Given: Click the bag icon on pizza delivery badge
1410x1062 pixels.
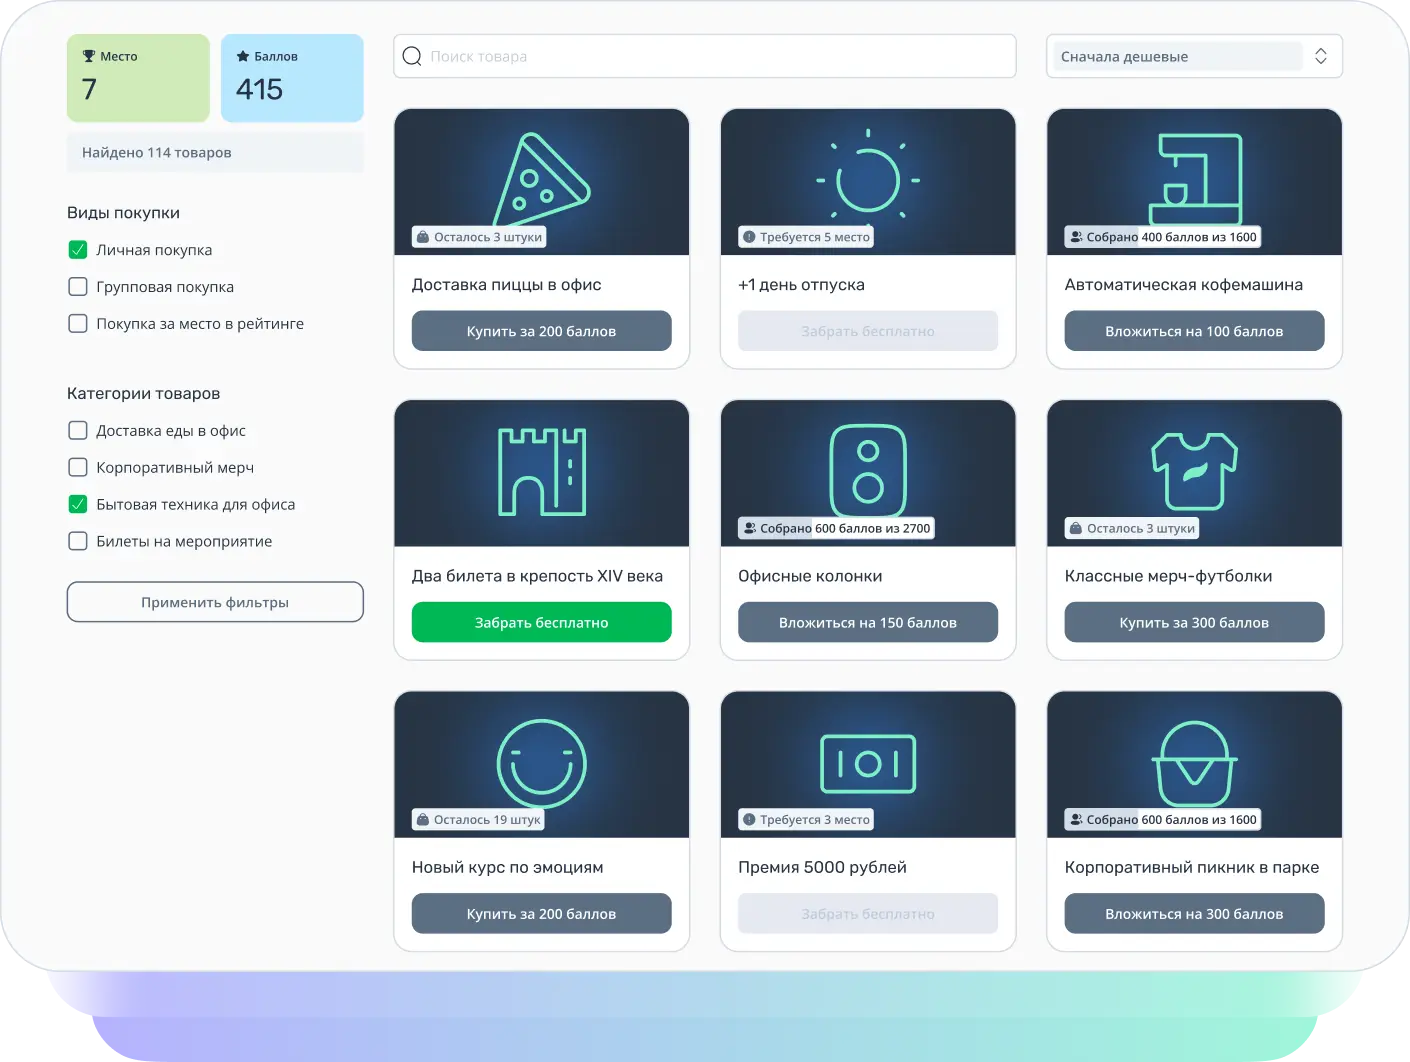Looking at the screenshot, I should point(423,237).
